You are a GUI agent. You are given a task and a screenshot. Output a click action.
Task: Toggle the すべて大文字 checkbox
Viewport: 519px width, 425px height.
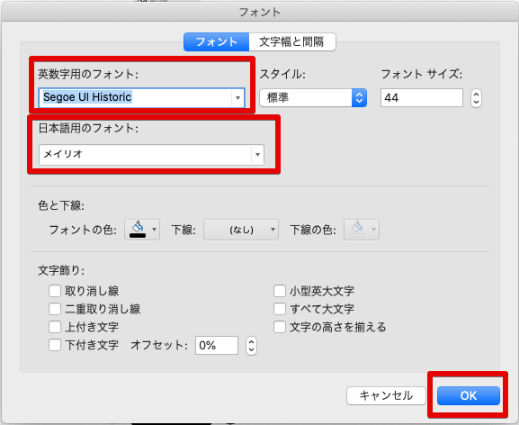[279, 309]
